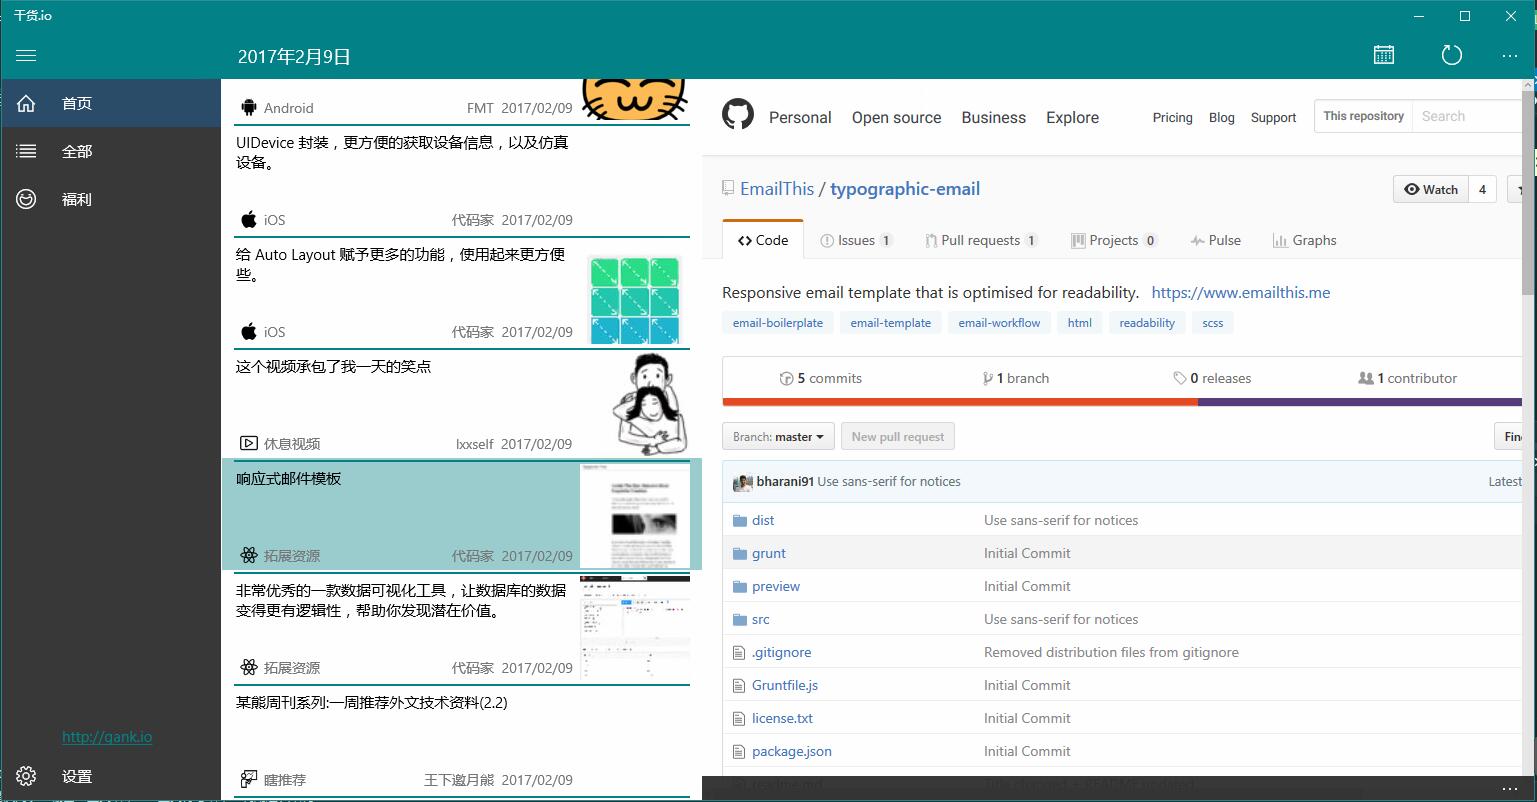Switch to the Graphs tab
This screenshot has width=1537, height=802.
[1304, 240]
